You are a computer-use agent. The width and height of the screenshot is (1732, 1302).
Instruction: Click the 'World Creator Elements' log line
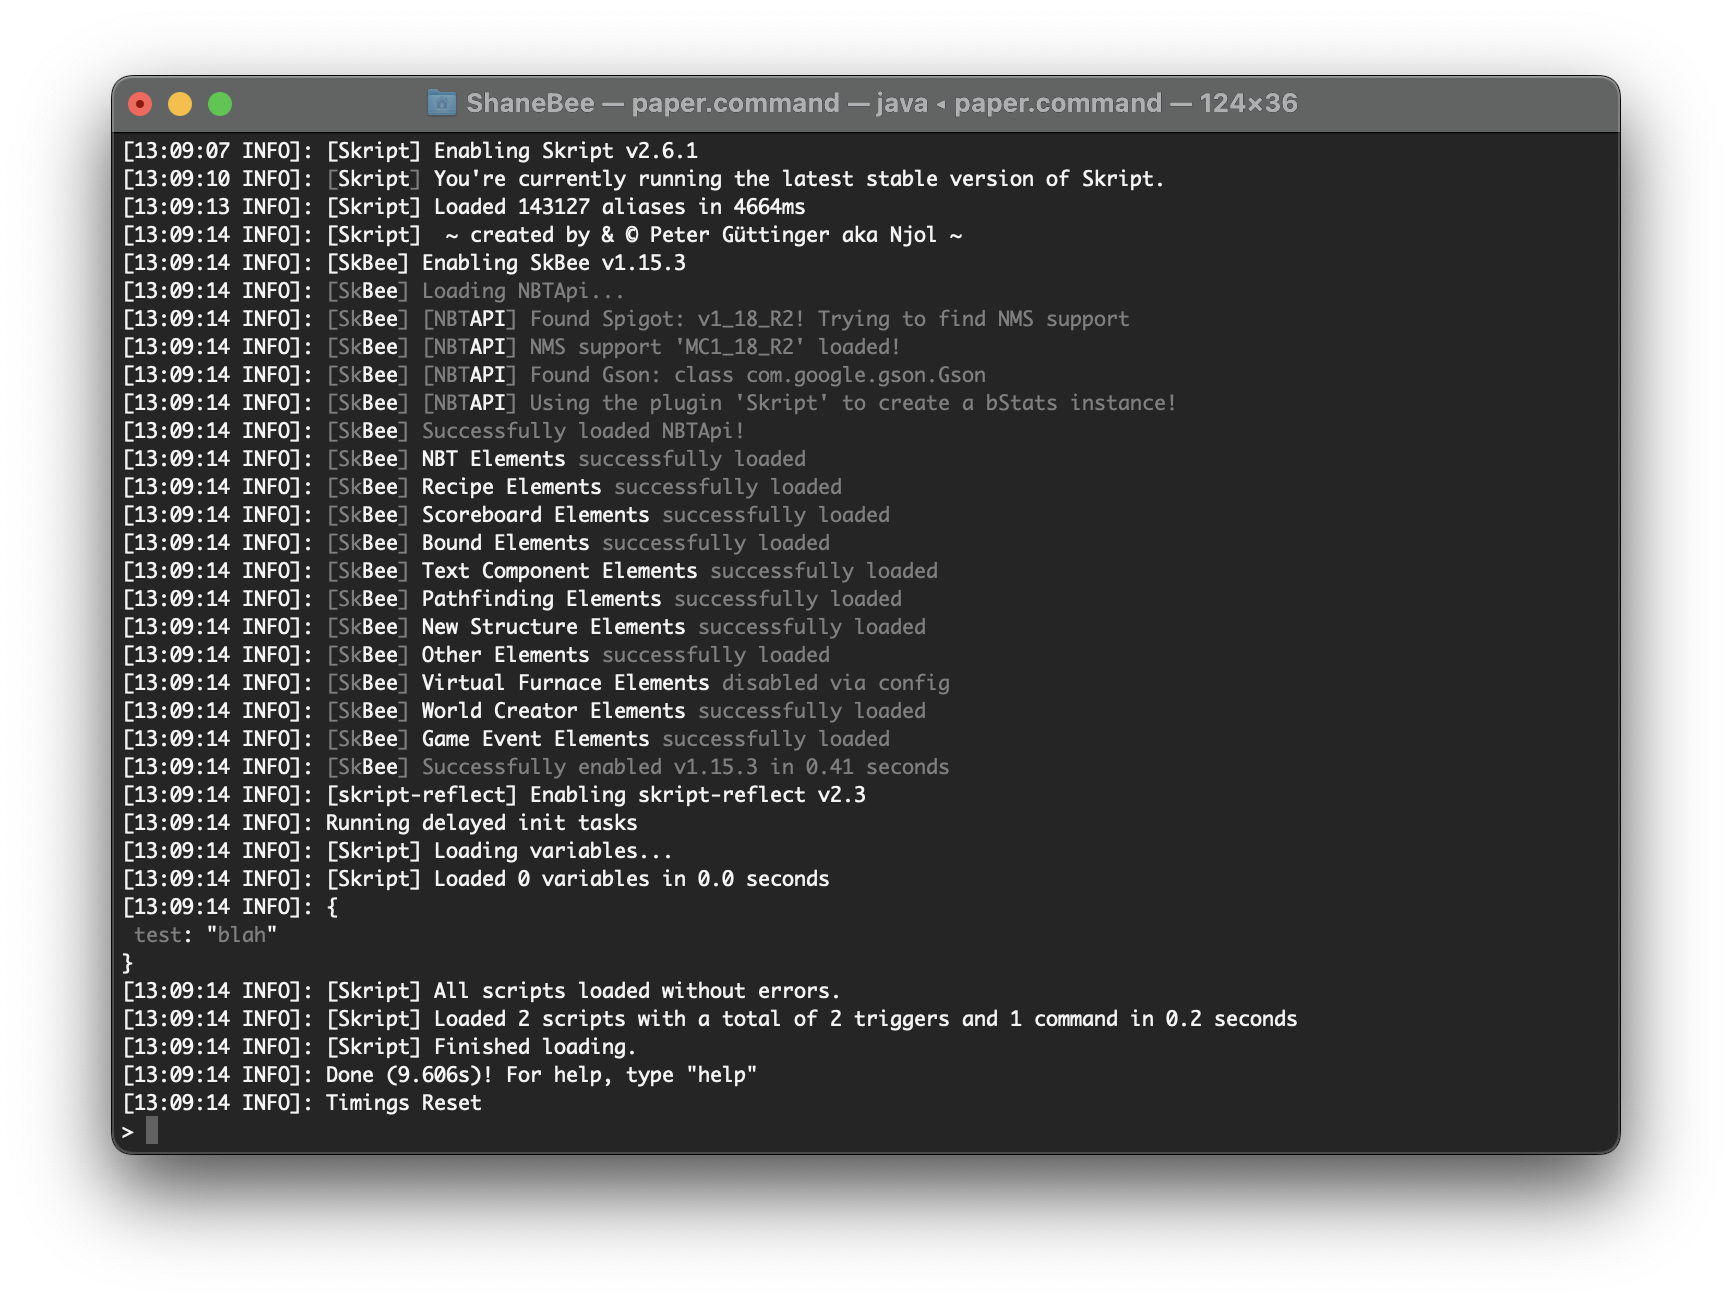(524, 711)
